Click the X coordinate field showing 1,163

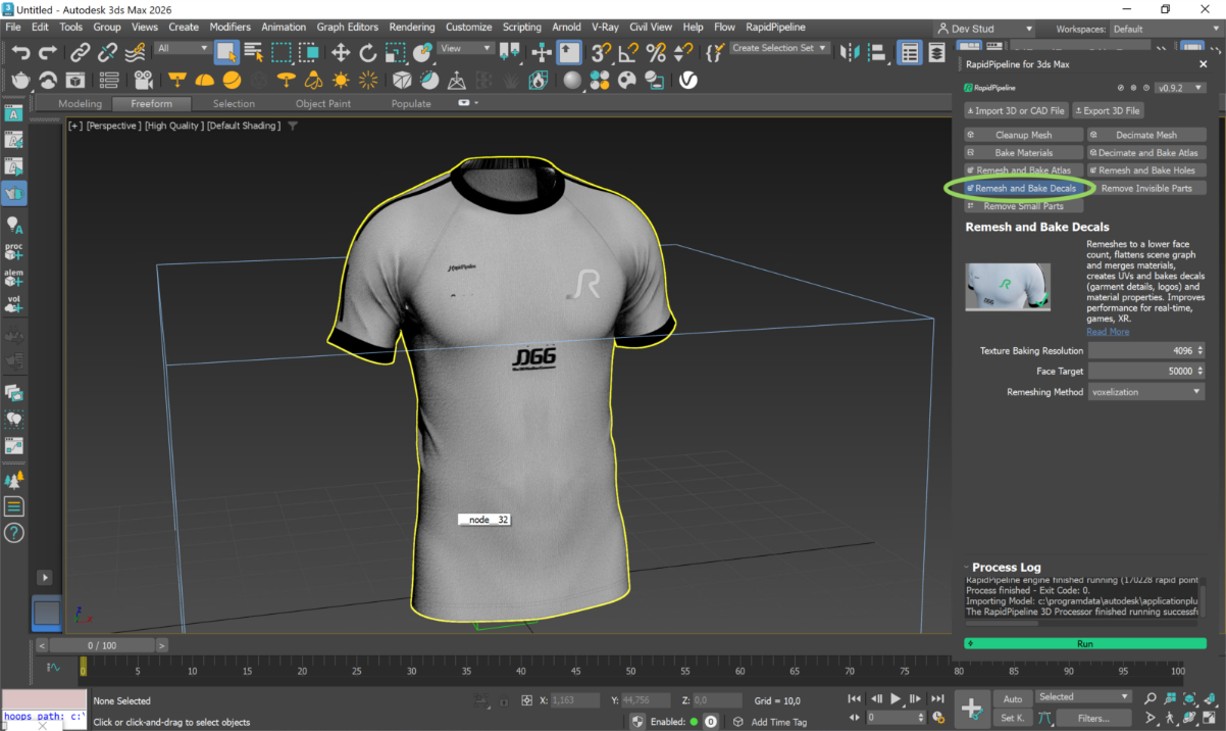574,701
